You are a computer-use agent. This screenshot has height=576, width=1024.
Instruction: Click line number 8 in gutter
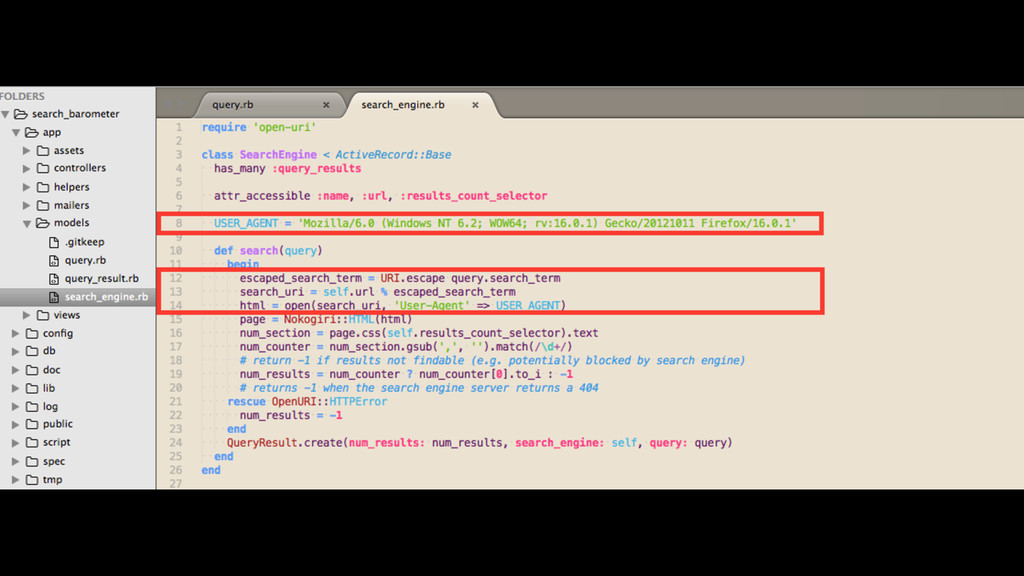(x=179, y=223)
